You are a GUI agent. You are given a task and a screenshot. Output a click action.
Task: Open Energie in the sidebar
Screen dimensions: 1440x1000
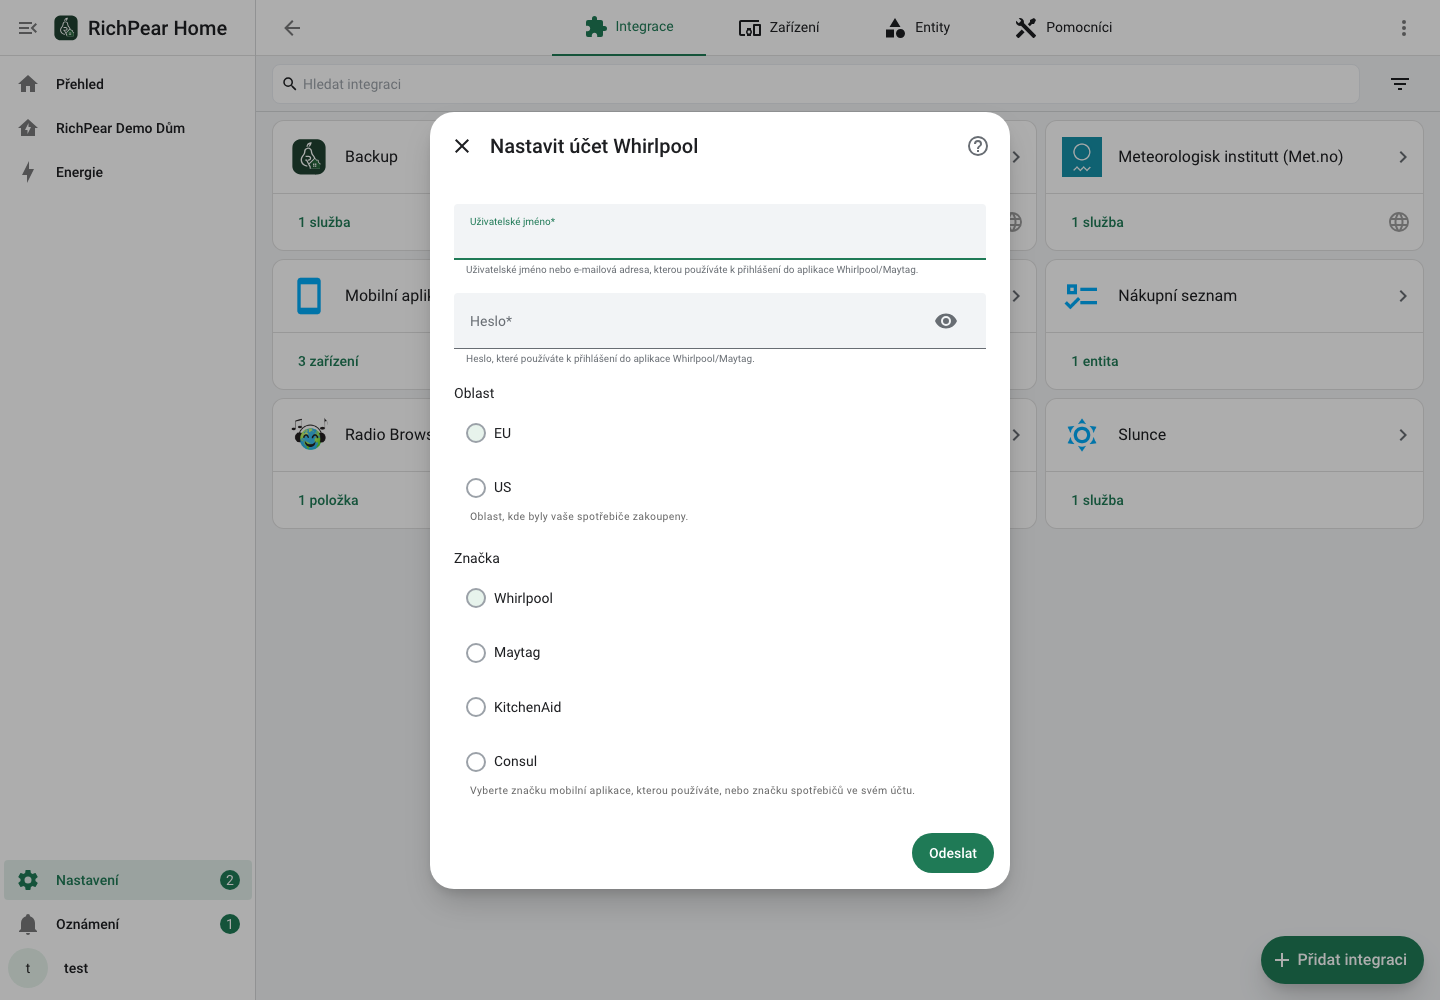[x=128, y=172]
